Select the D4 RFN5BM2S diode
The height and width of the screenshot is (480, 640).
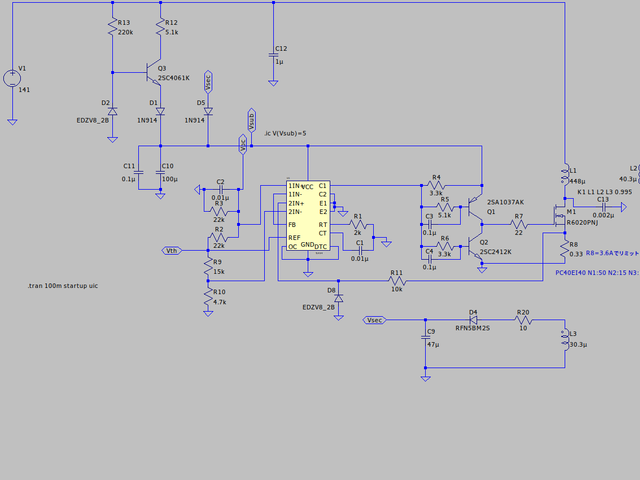tap(473, 320)
